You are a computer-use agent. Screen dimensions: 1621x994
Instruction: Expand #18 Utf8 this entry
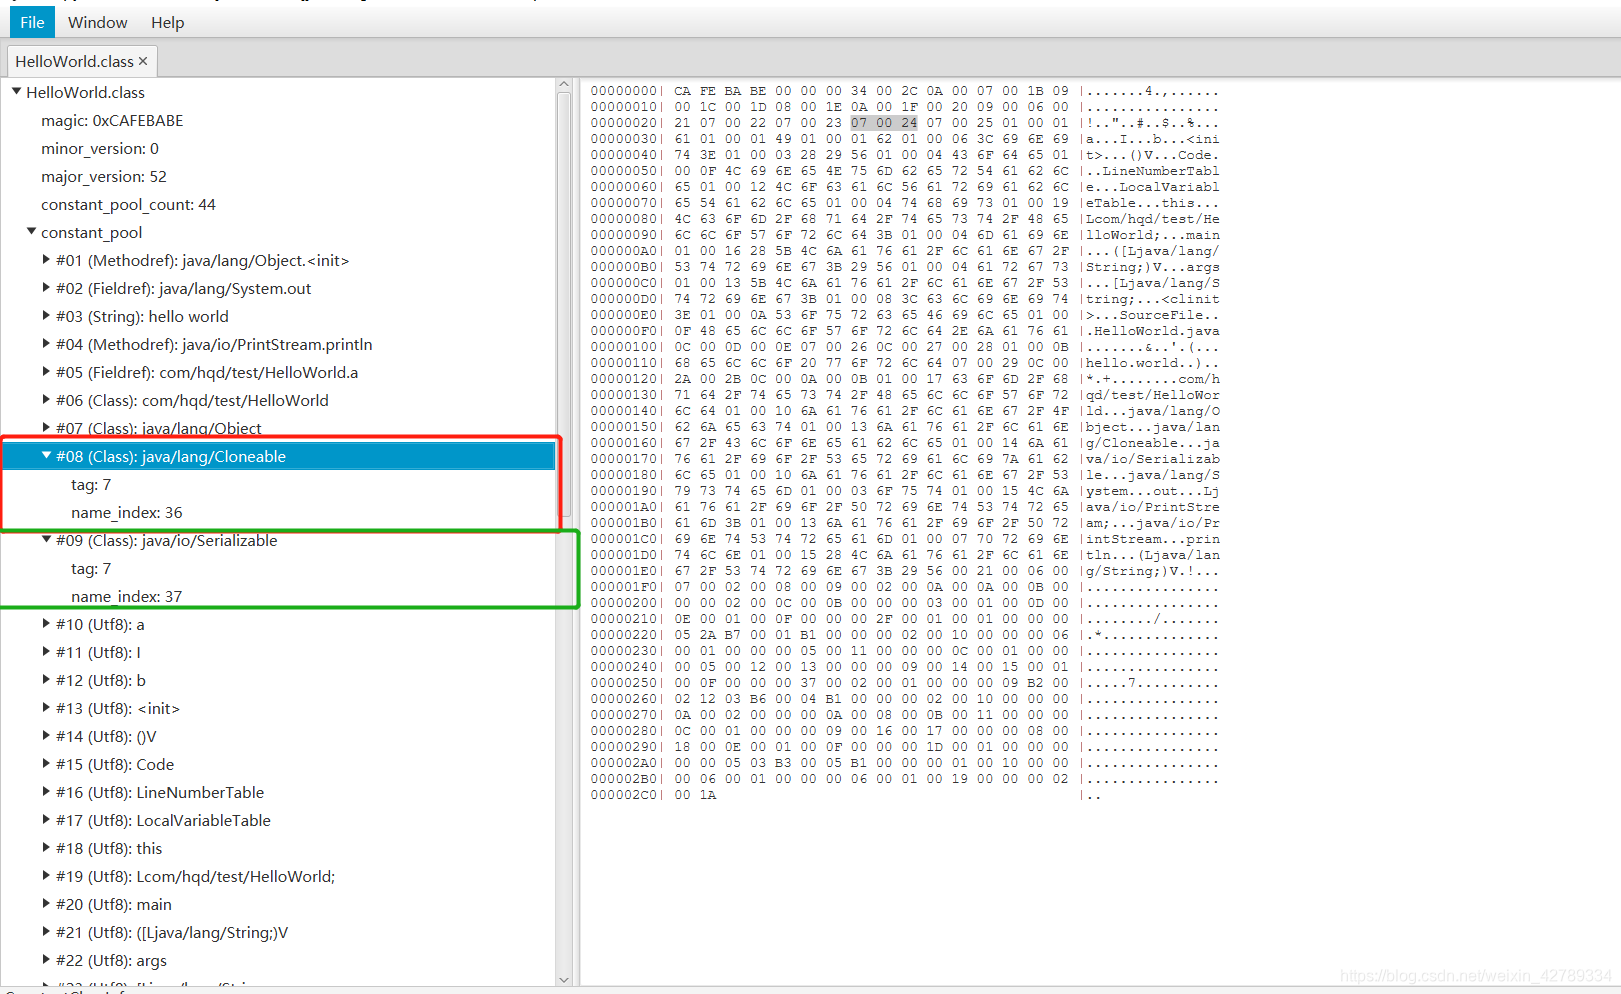point(46,847)
